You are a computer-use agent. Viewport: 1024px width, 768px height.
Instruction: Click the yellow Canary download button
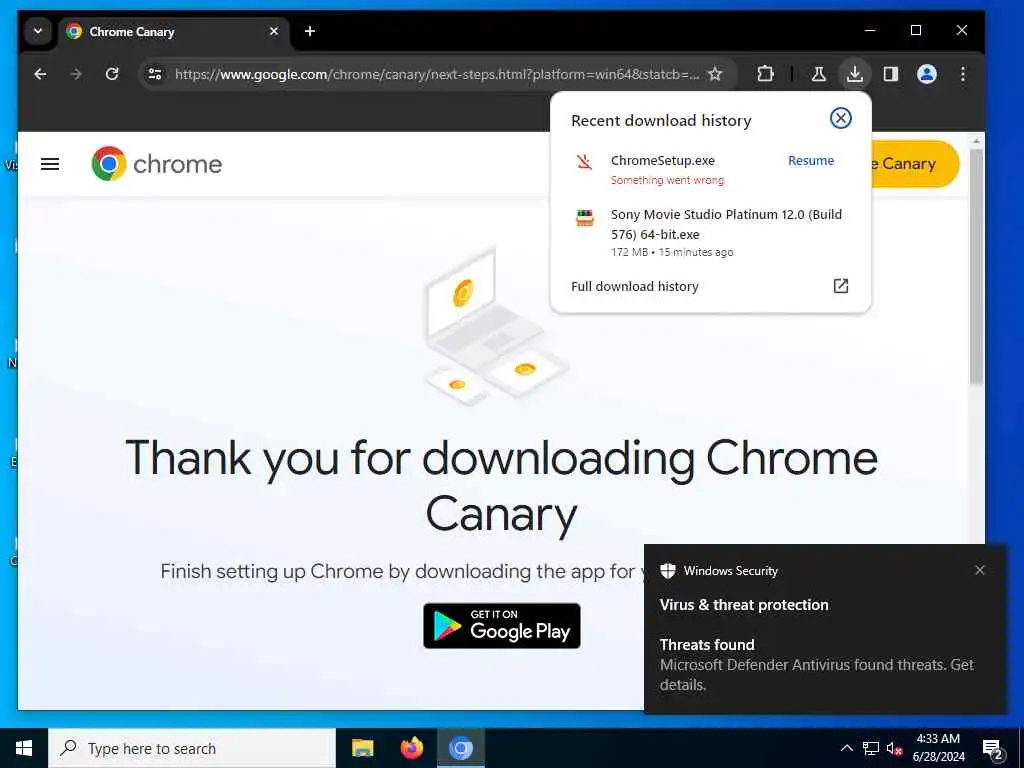tap(914, 164)
